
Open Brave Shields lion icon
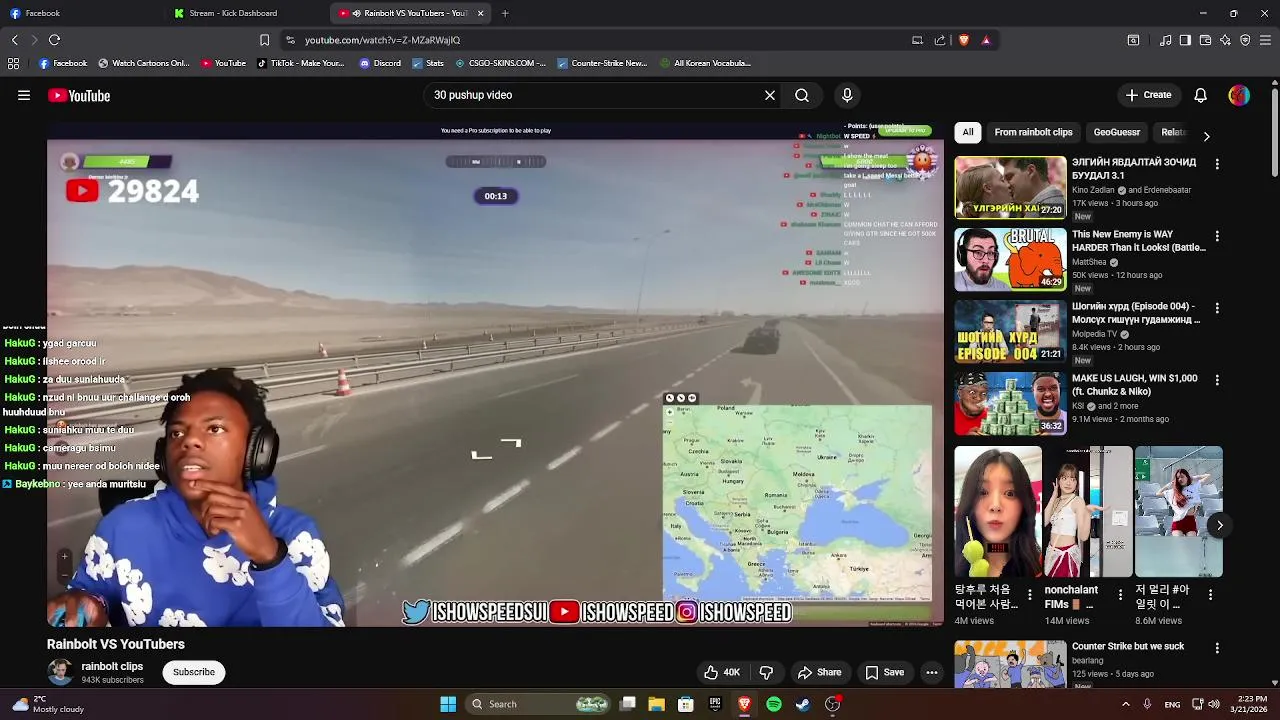[x=964, y=40]
